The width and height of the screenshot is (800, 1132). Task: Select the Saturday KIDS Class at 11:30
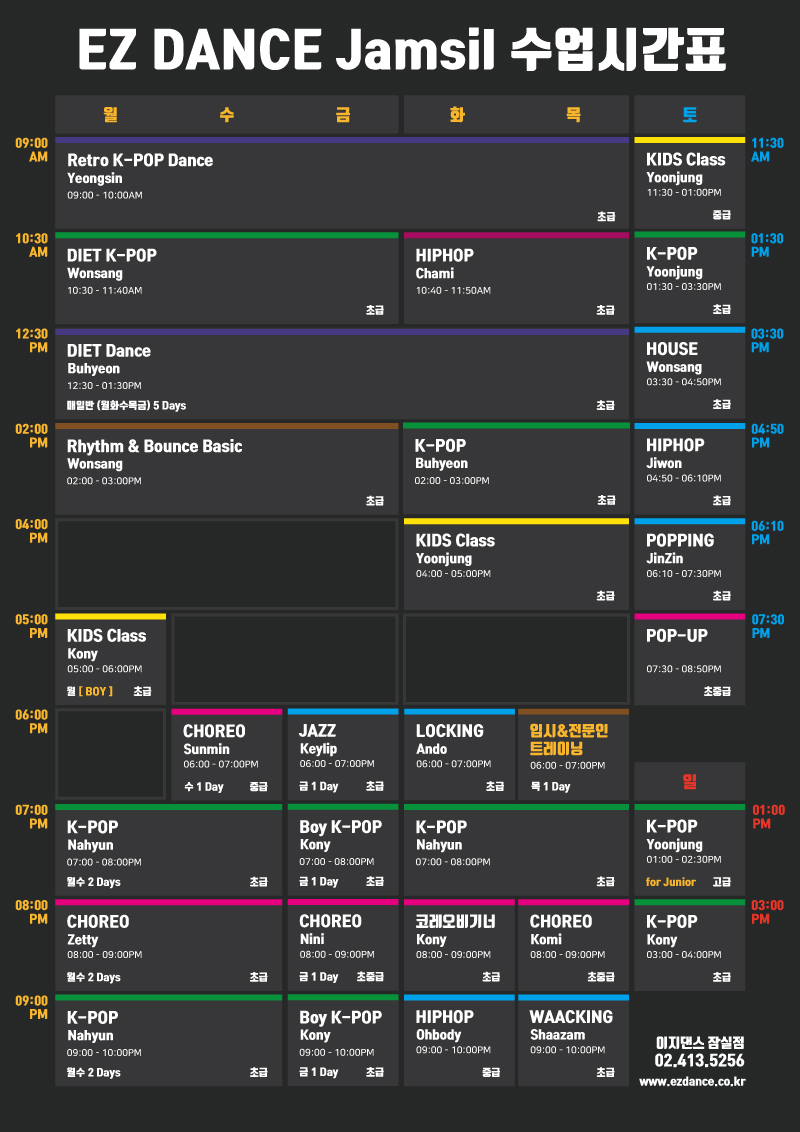pyautogui.click(x=690, y=183)
